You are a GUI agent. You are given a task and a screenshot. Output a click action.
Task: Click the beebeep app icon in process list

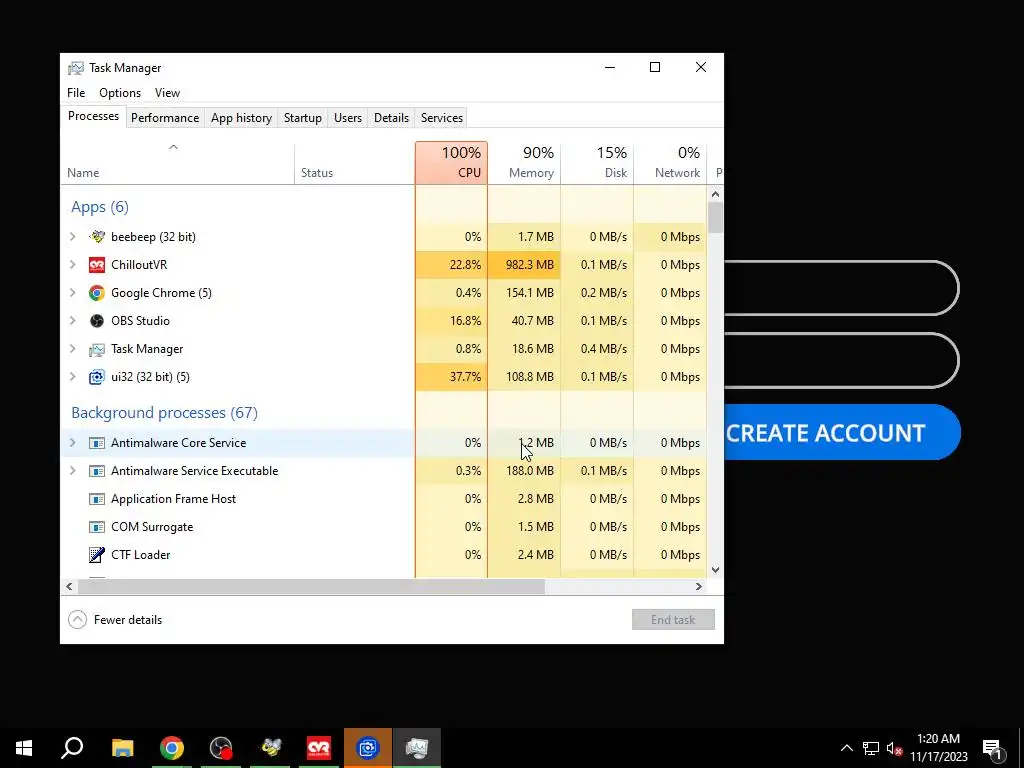click(97, 237)
